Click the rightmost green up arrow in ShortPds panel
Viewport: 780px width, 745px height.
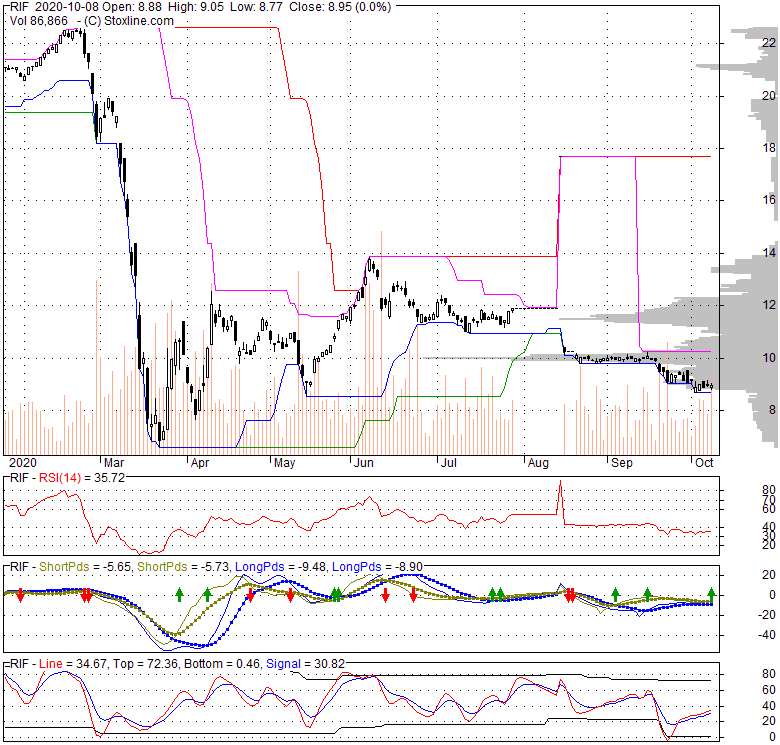711,594
